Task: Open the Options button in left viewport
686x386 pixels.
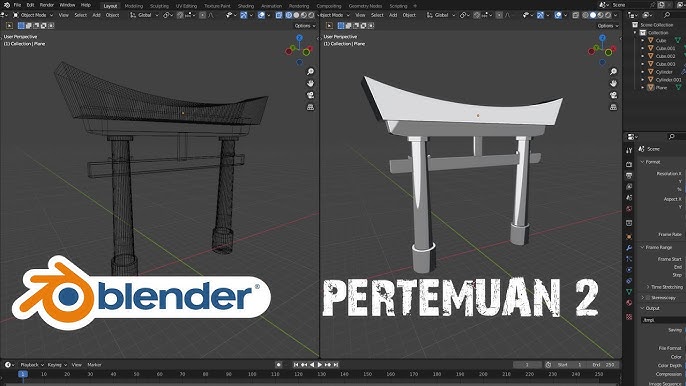Action: point(304,26)
